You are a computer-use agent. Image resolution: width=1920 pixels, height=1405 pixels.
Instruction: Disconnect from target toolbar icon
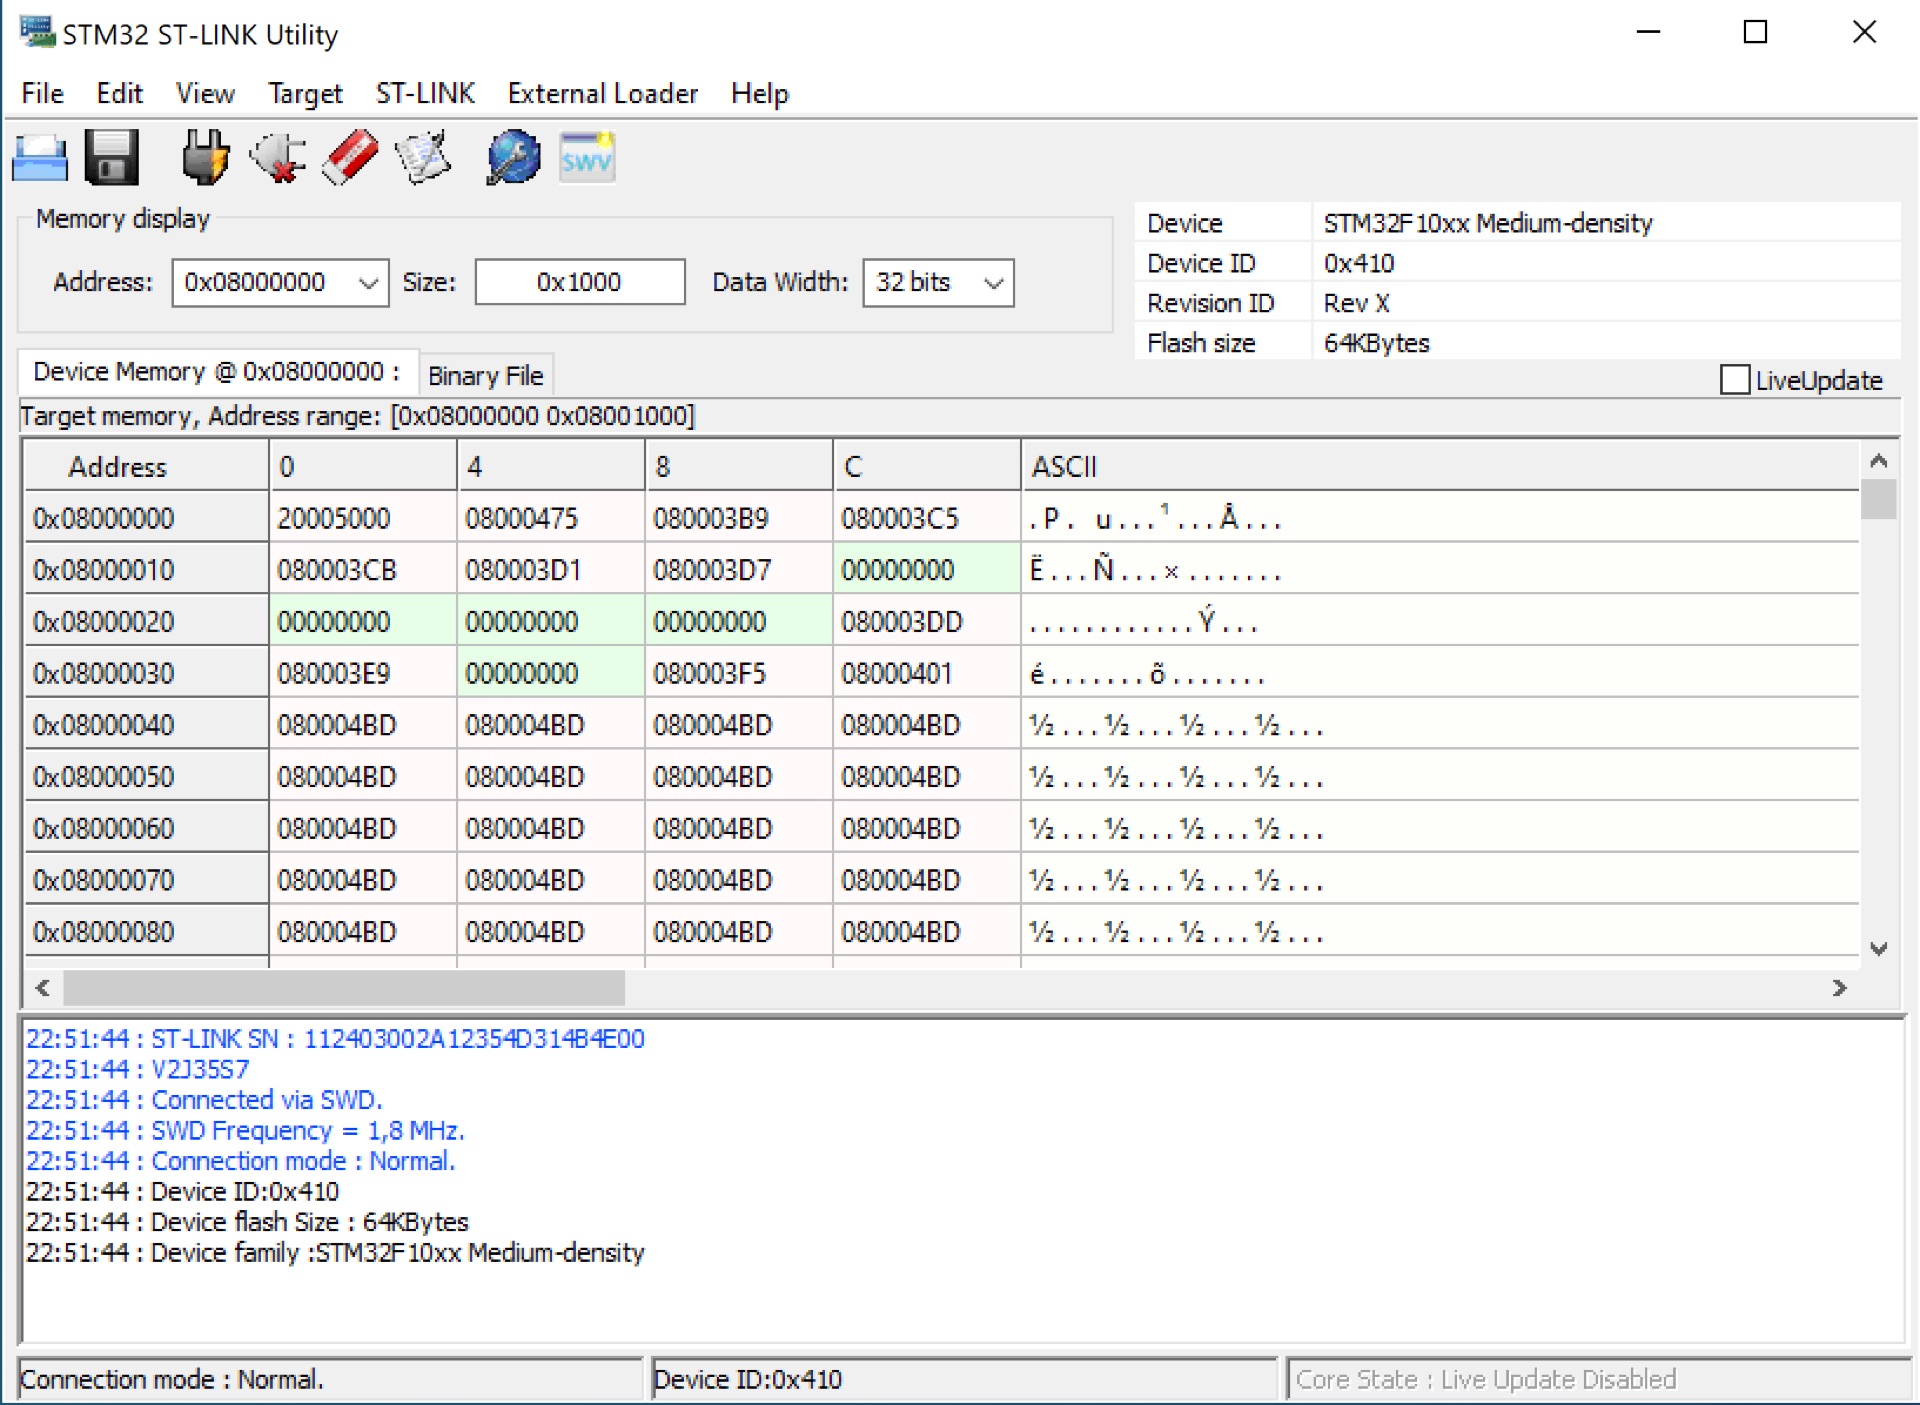(x=278, y=158)
